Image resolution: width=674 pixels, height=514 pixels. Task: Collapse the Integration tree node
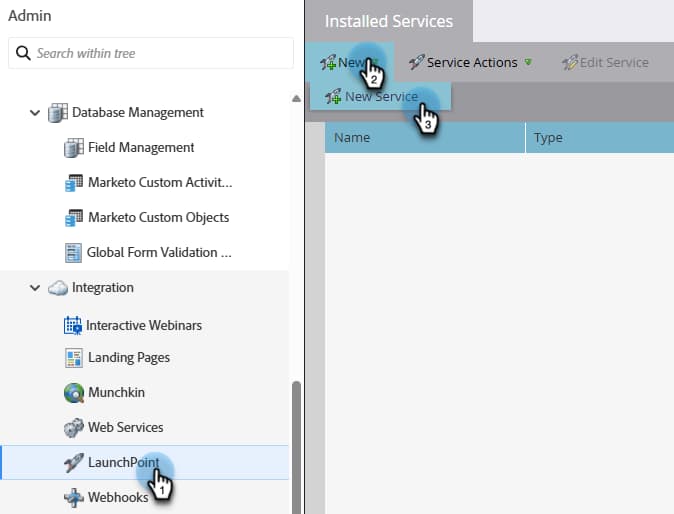pos(35,288)
